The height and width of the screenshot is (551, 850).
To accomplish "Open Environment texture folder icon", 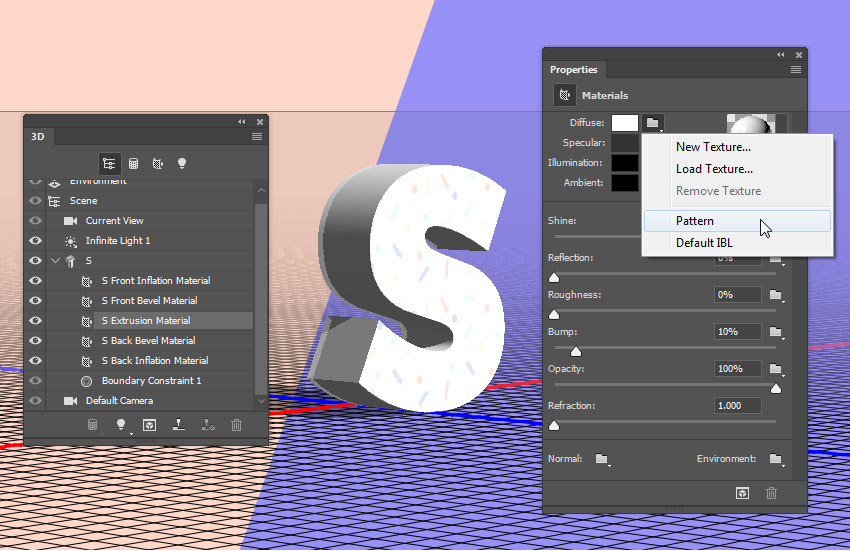I will tap(776, 459).
